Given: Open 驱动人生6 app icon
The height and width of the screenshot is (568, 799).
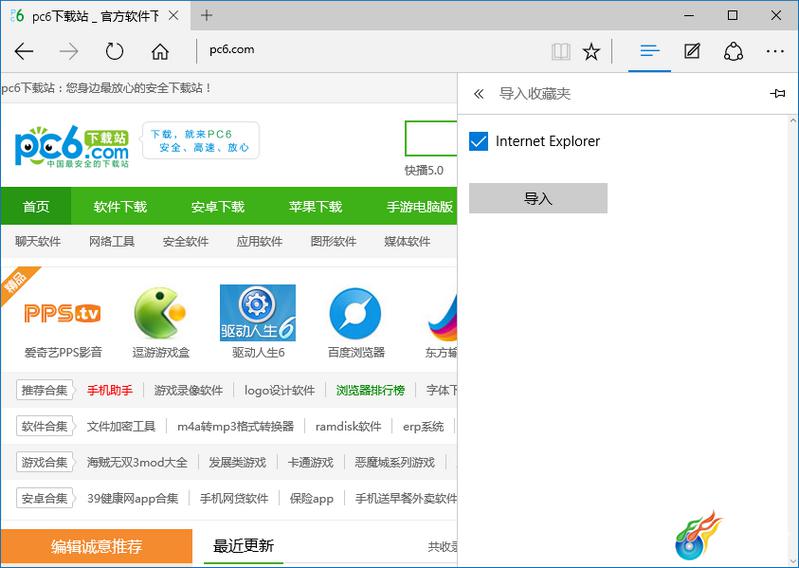Looking at the screenshot, I should point(257,313).
